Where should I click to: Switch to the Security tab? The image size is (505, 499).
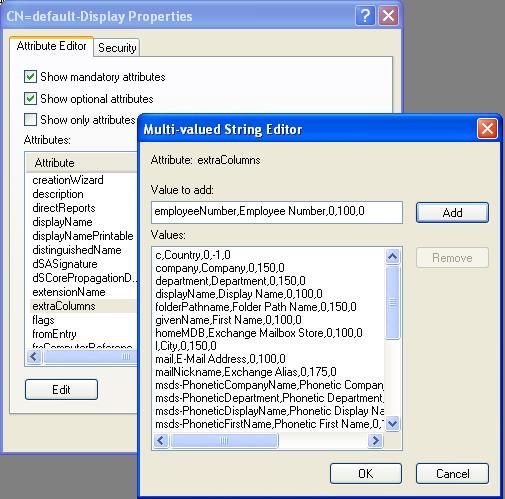(x=117, y=48)
